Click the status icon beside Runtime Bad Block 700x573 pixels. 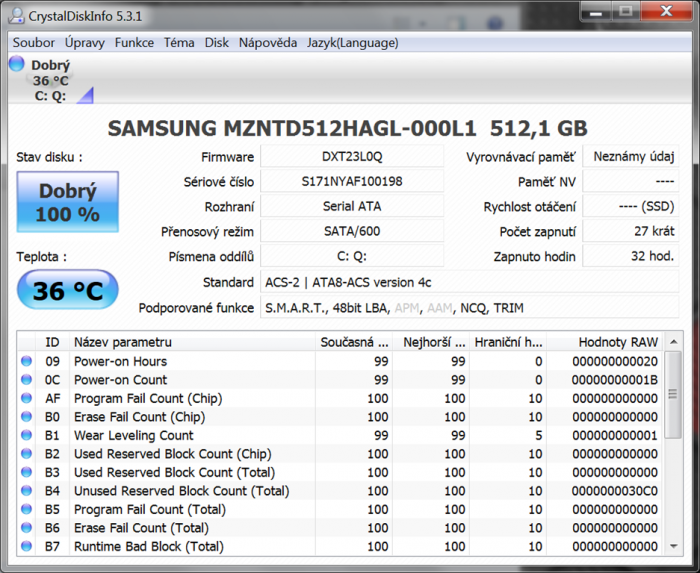click(x=26, y=546)
